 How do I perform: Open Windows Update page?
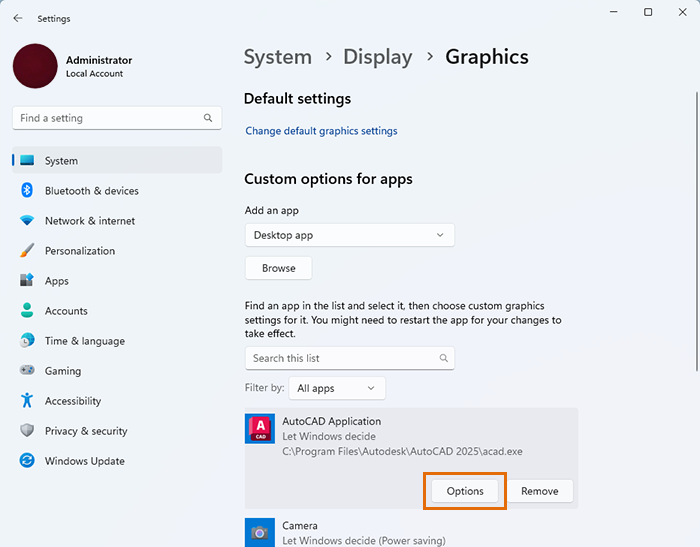coord(84,461)
